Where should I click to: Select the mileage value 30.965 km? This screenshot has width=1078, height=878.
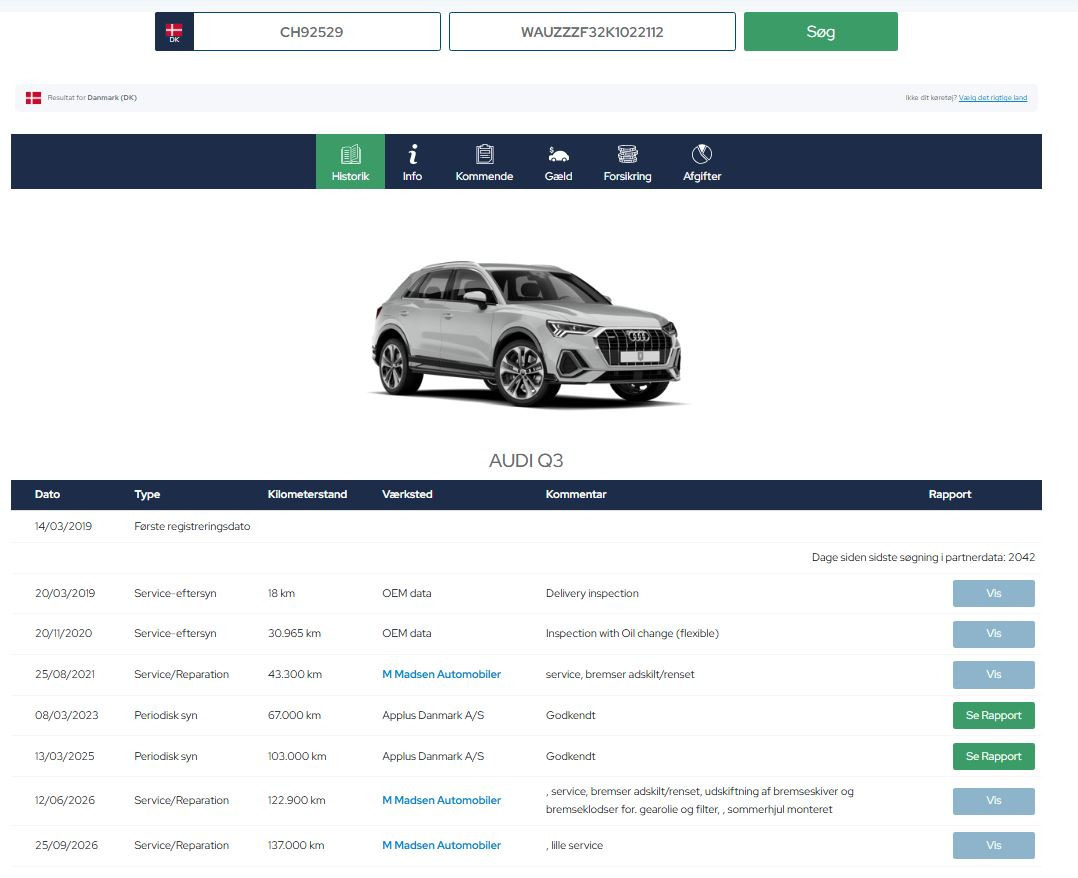tap(294, 634)
